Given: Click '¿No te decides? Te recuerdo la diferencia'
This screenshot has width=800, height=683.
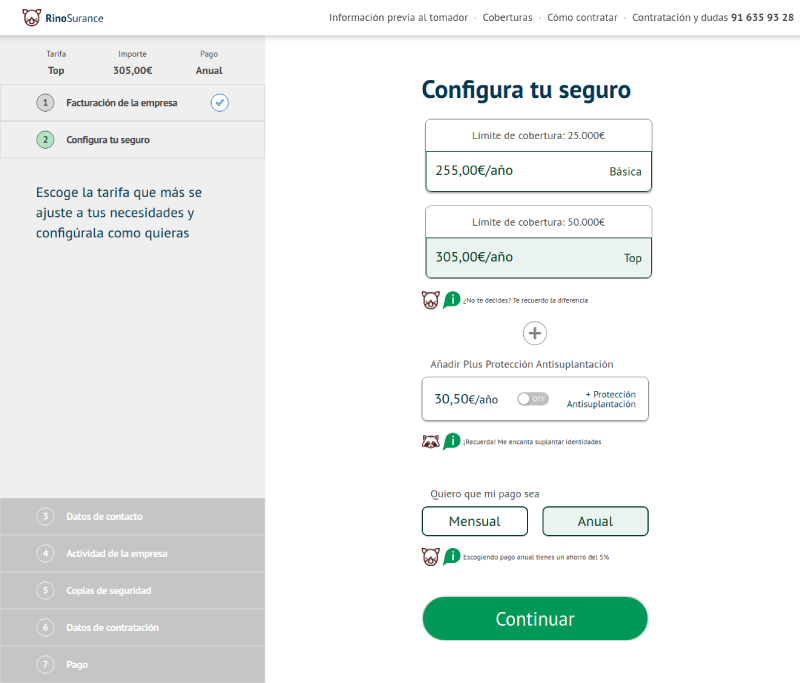Looking at the screenshot, I should 526,300.
